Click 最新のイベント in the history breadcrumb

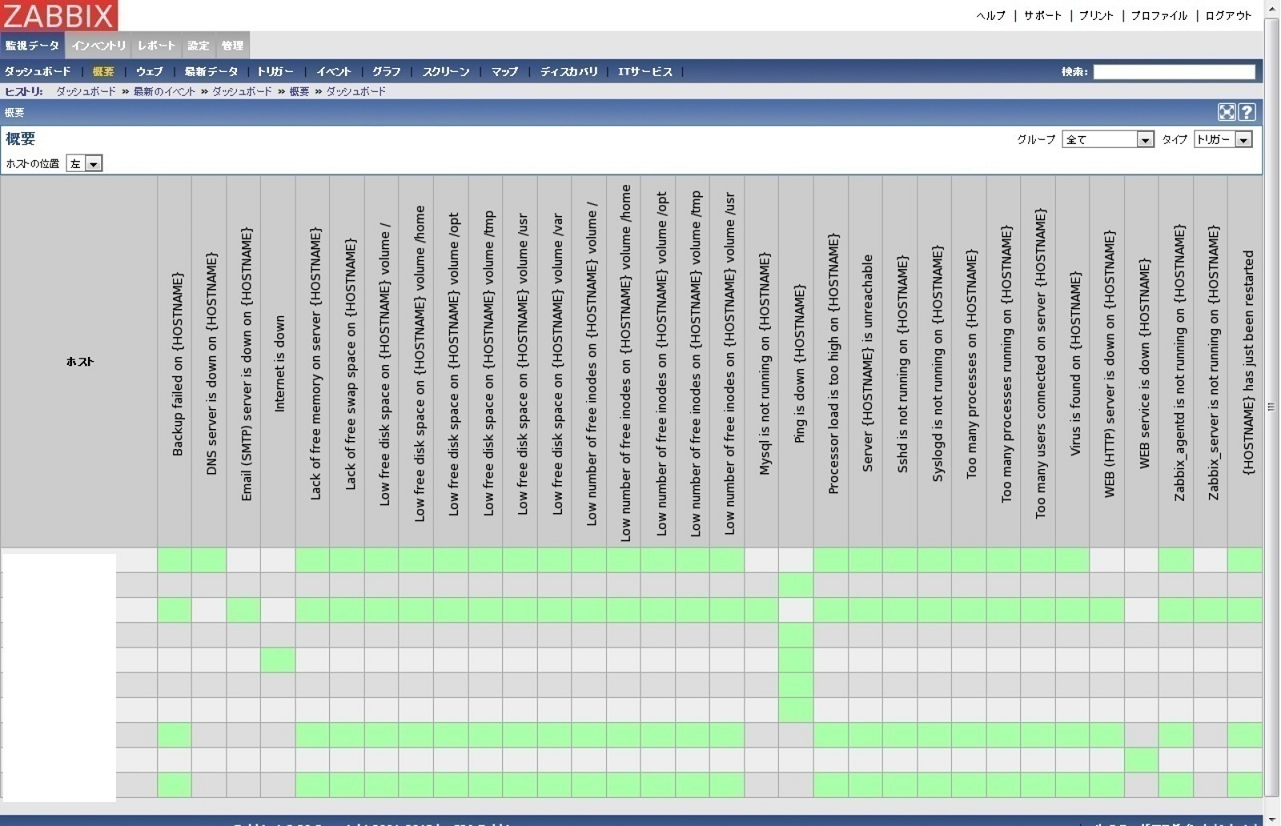tap(165, 91)
